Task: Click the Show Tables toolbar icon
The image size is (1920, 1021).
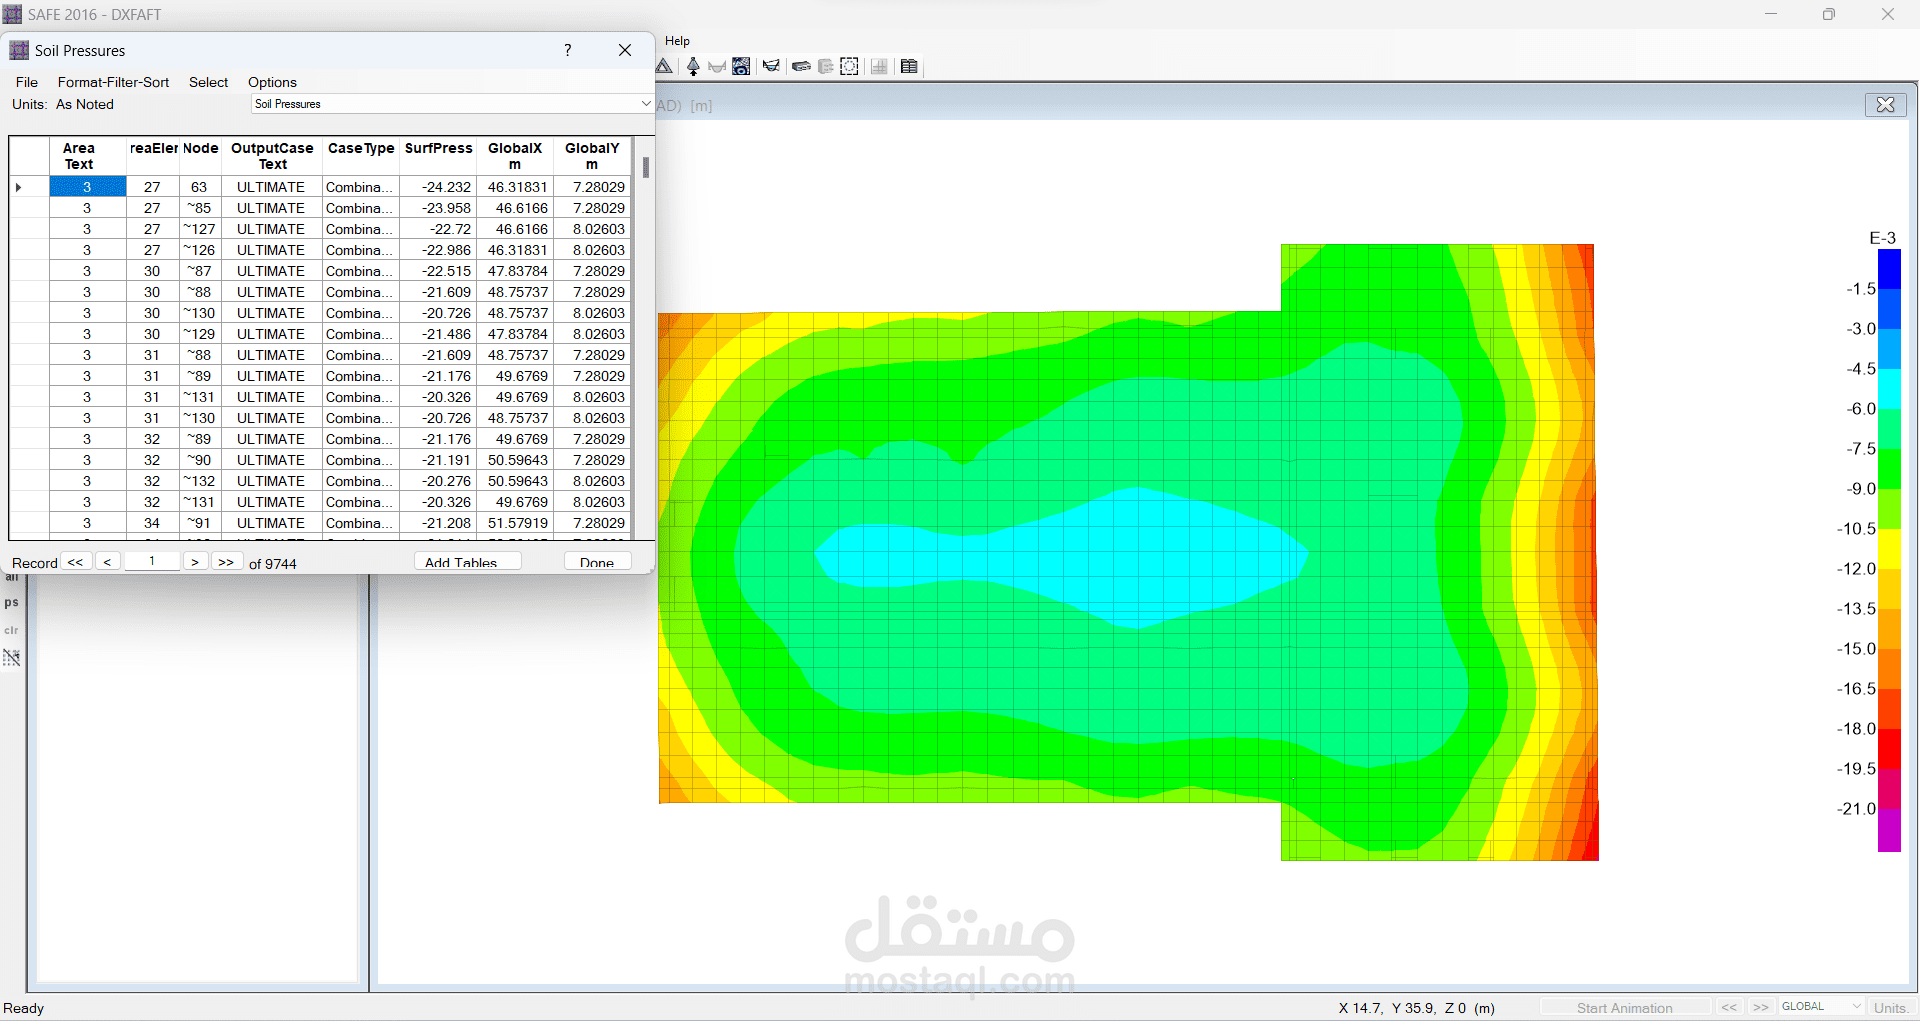Action: (x=909, y=66)
